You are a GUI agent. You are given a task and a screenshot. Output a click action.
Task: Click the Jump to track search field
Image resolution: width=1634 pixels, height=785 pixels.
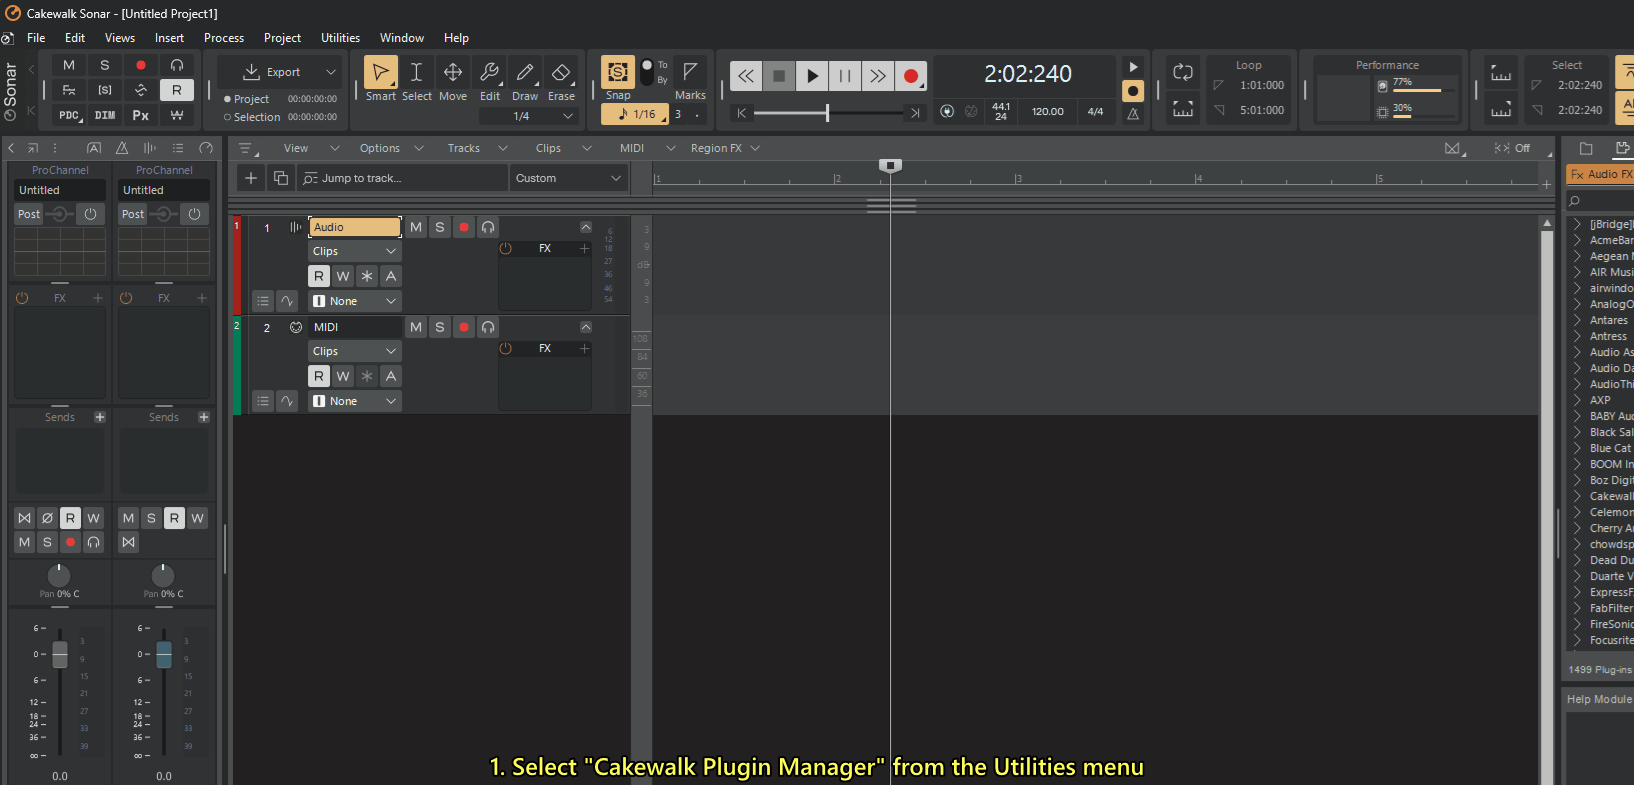403,178
